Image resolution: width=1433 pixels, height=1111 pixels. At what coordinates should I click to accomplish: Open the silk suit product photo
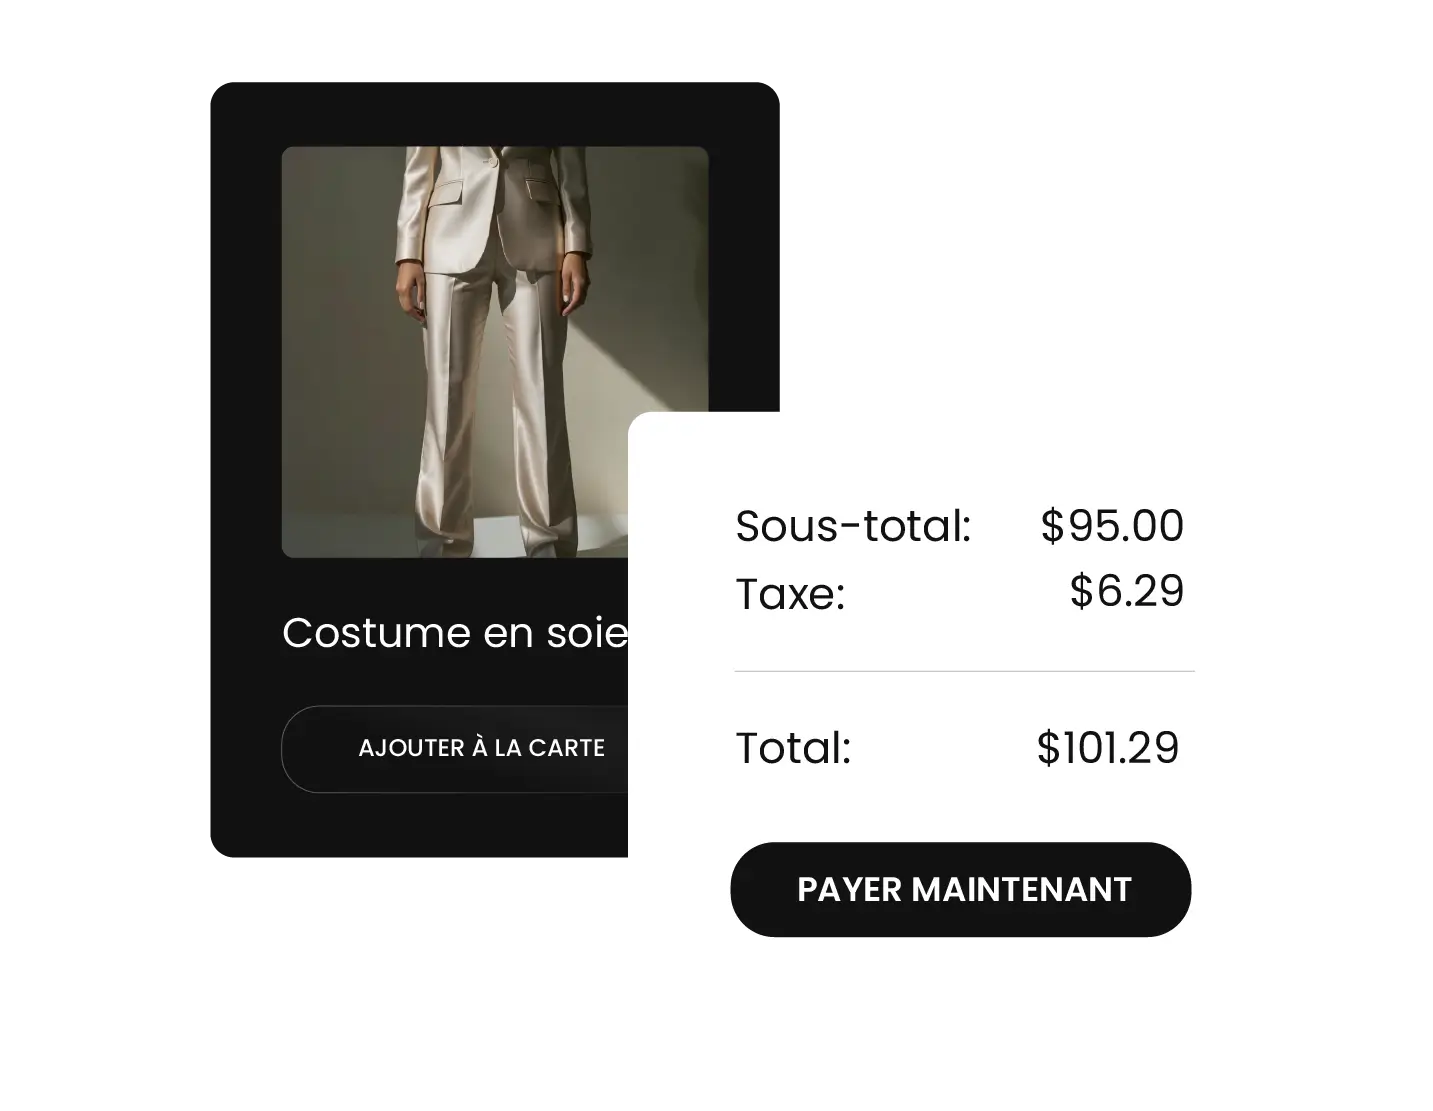[x=495, y=352]
